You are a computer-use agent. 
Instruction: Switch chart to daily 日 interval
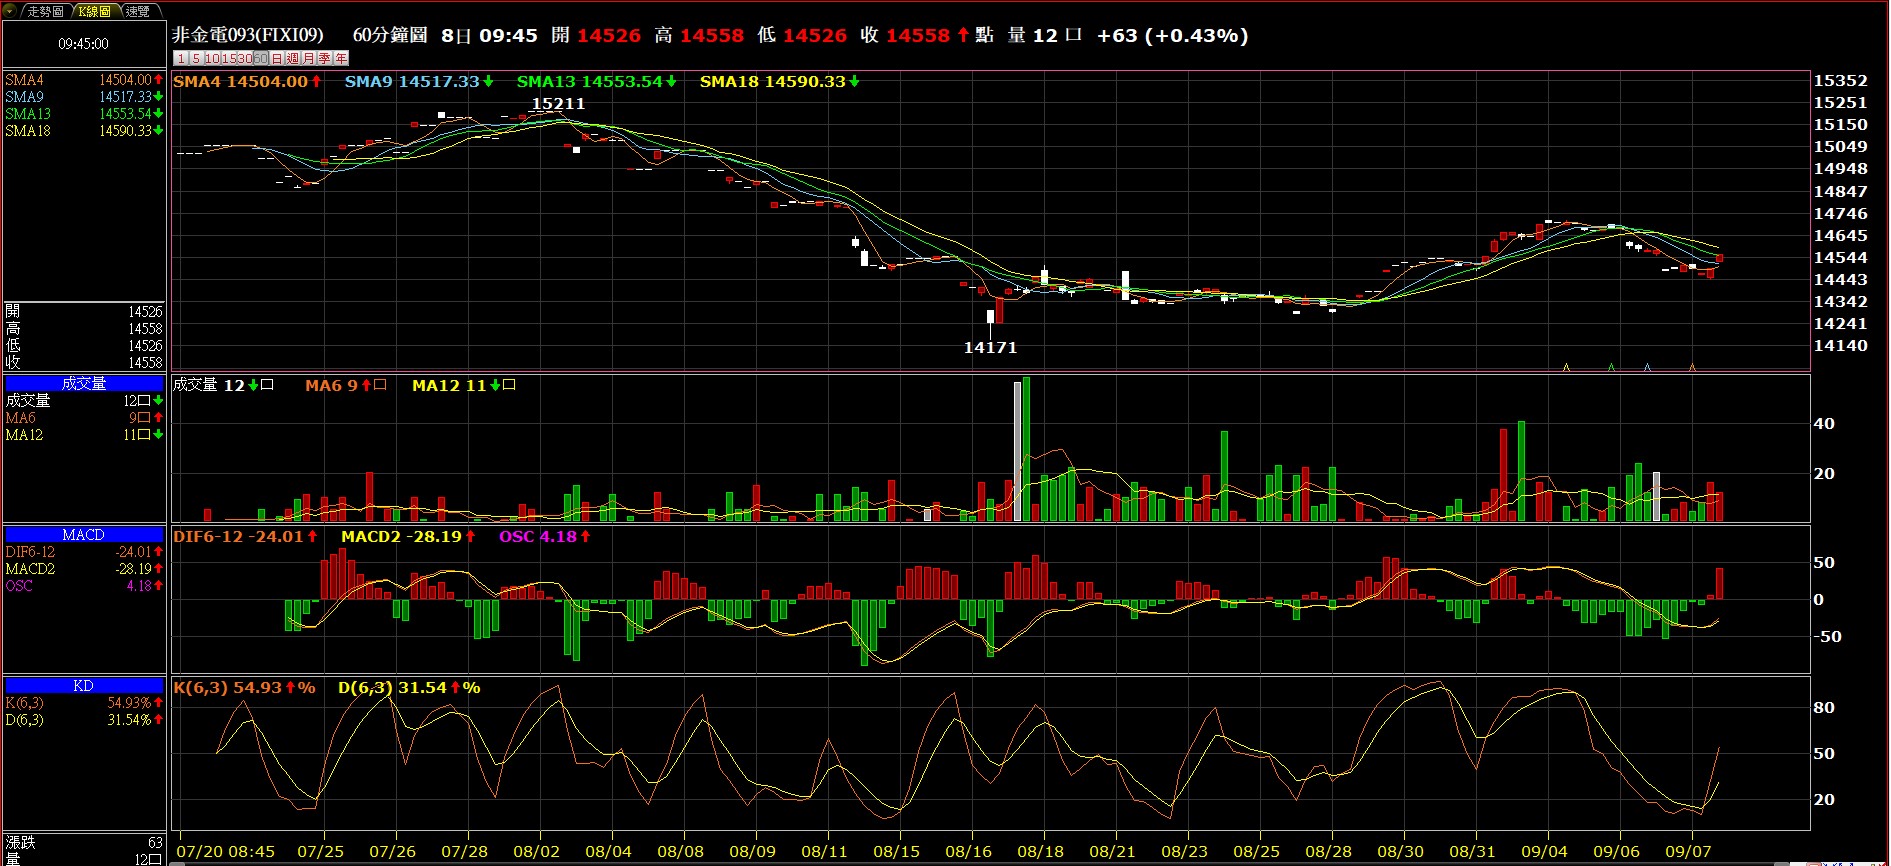(277, 58)
